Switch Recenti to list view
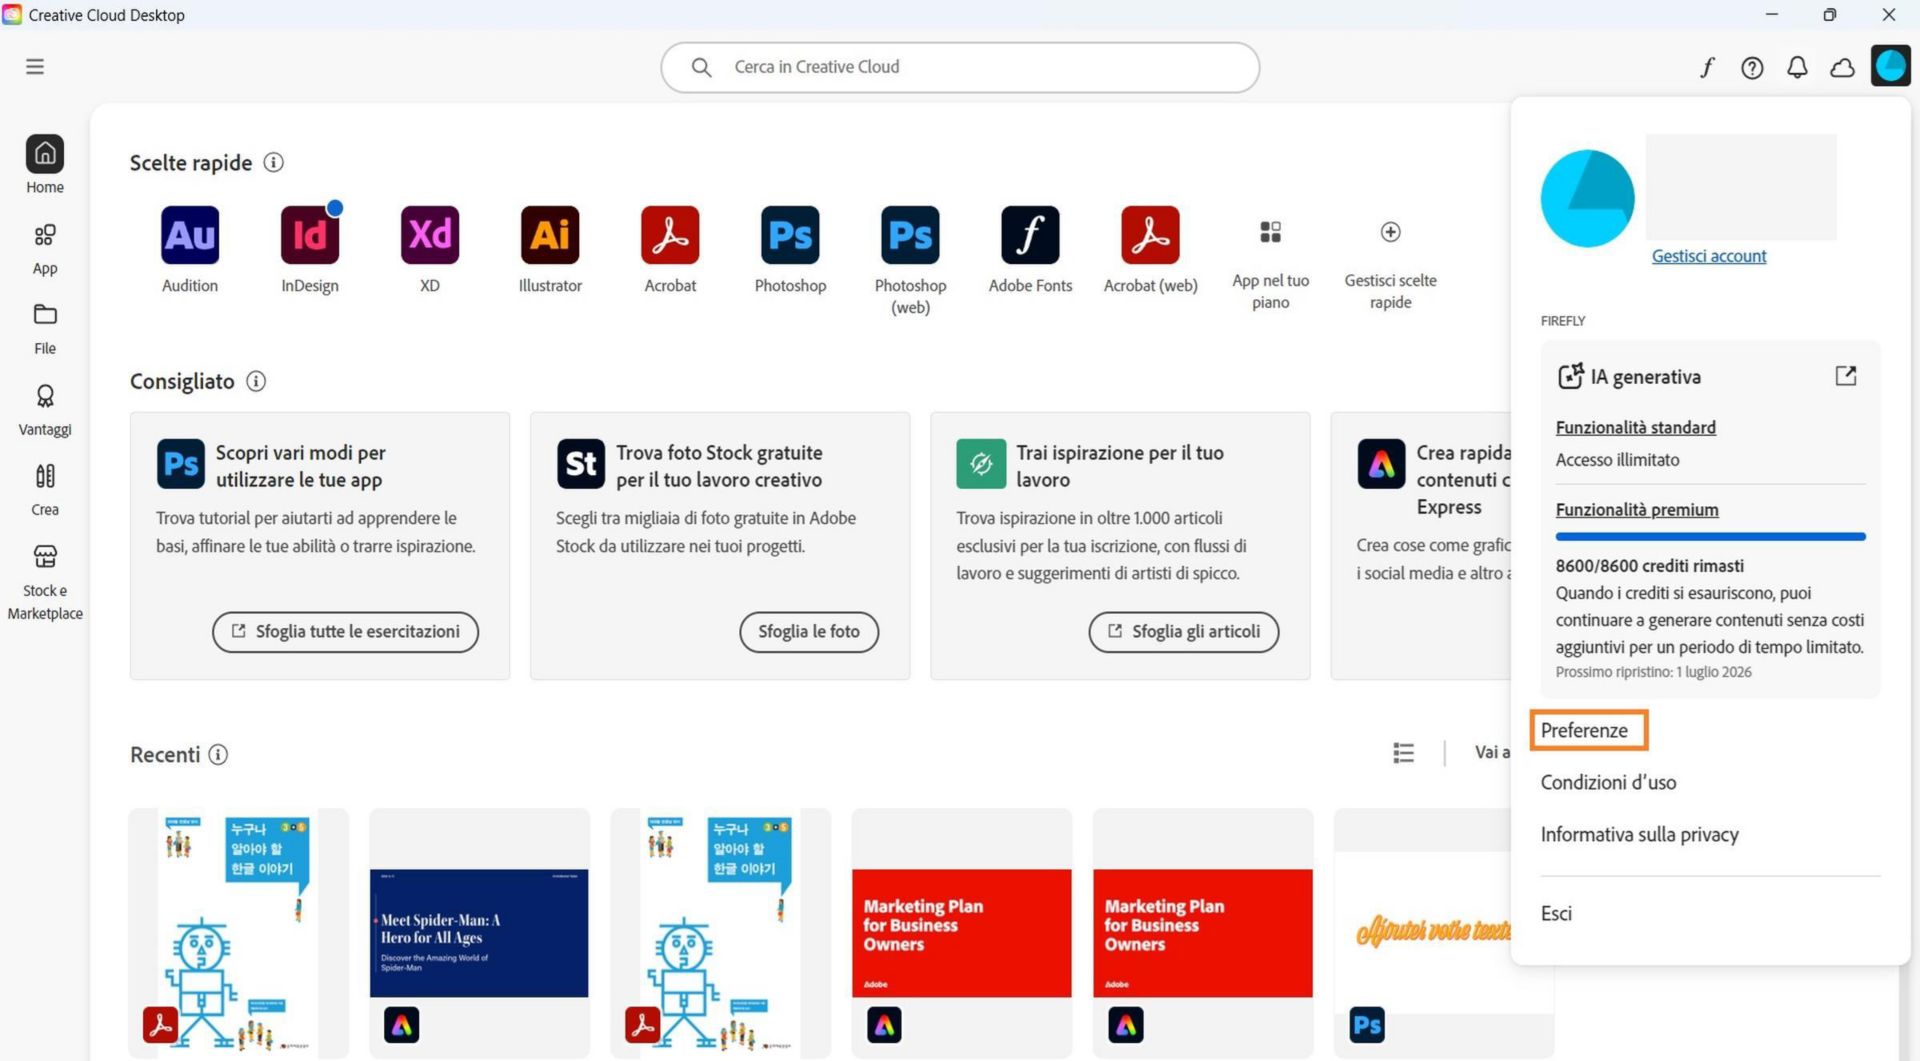This screenshot has width=1920, height=1061. pyautogui.click(x=1404, y=753)
